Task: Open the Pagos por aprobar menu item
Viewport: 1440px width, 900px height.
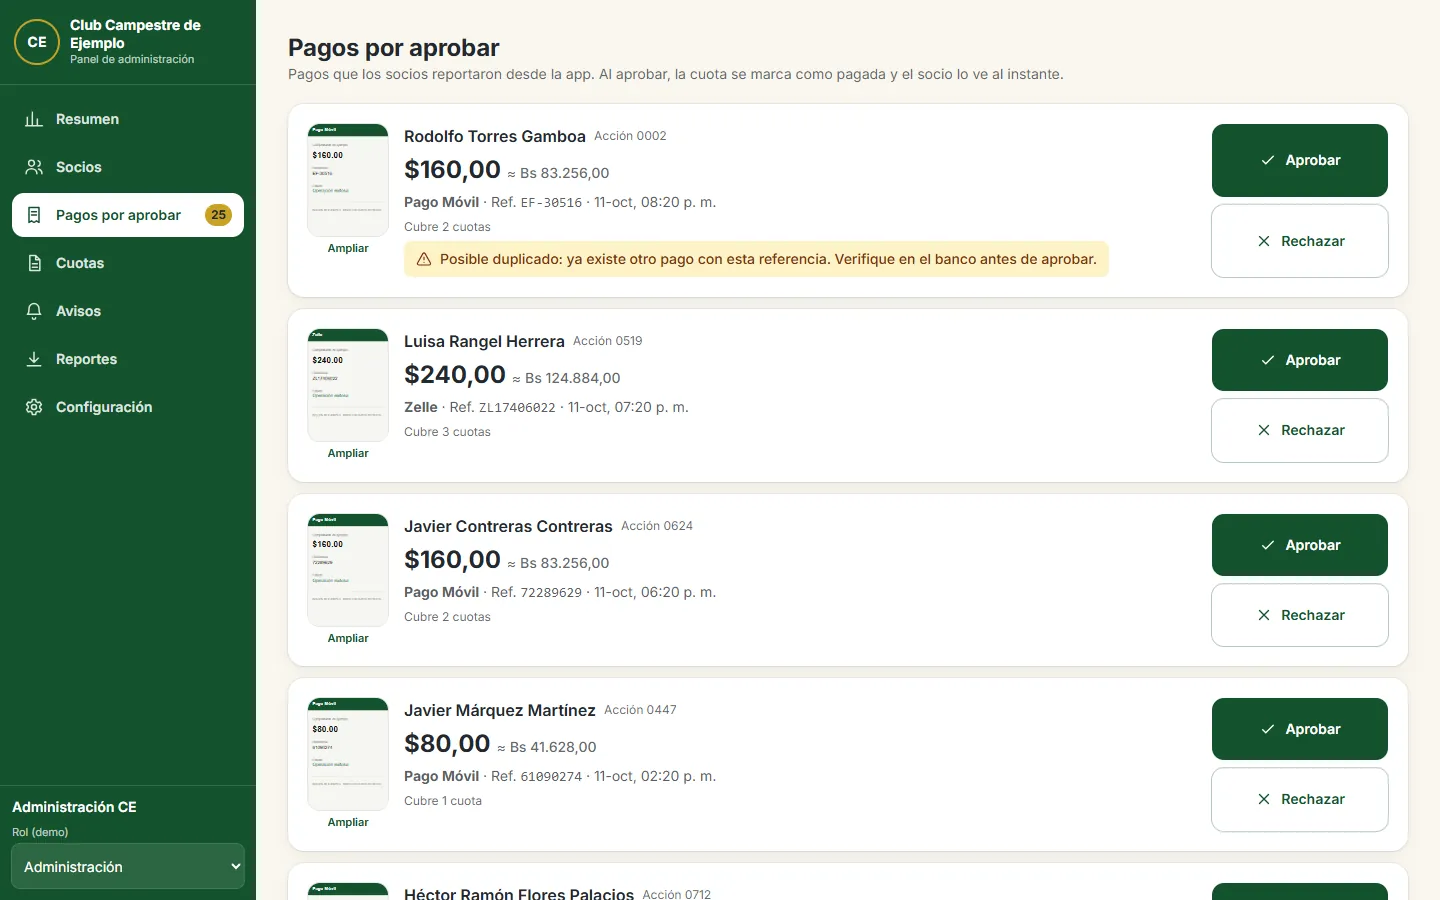Action: 128,215
